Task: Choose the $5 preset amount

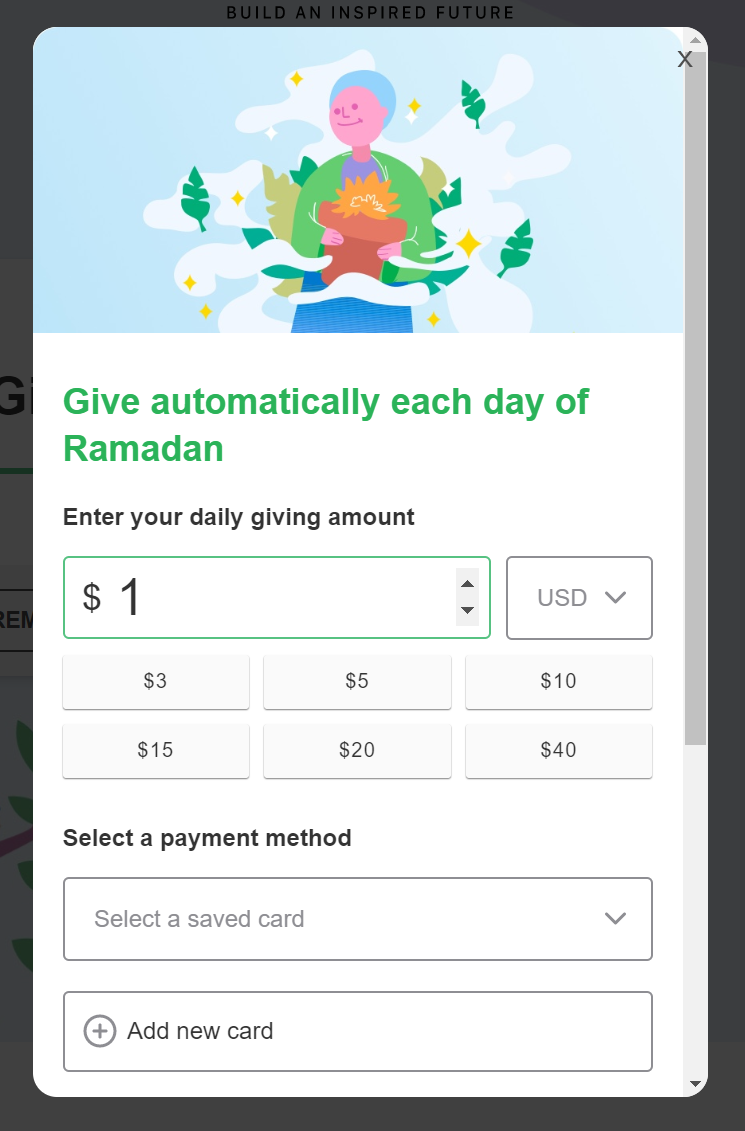Action: tap(357, 682)
